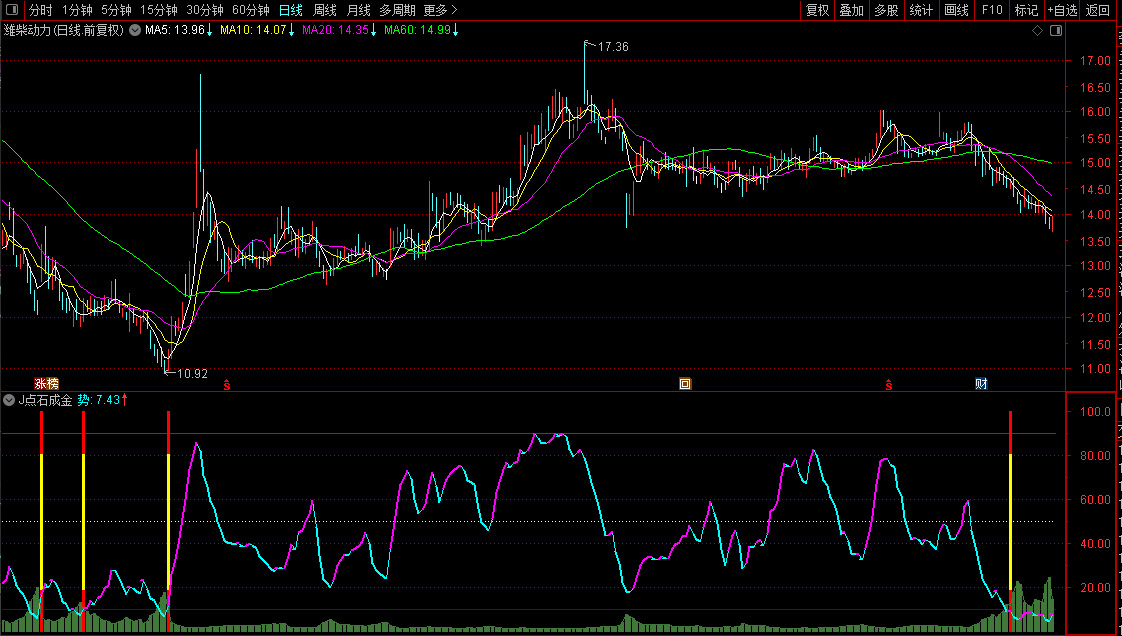Image resolution: width=1122 pixels, height=636 pixels.
Task: Click the diamond icon in chart header
Action: point(1038,31)
